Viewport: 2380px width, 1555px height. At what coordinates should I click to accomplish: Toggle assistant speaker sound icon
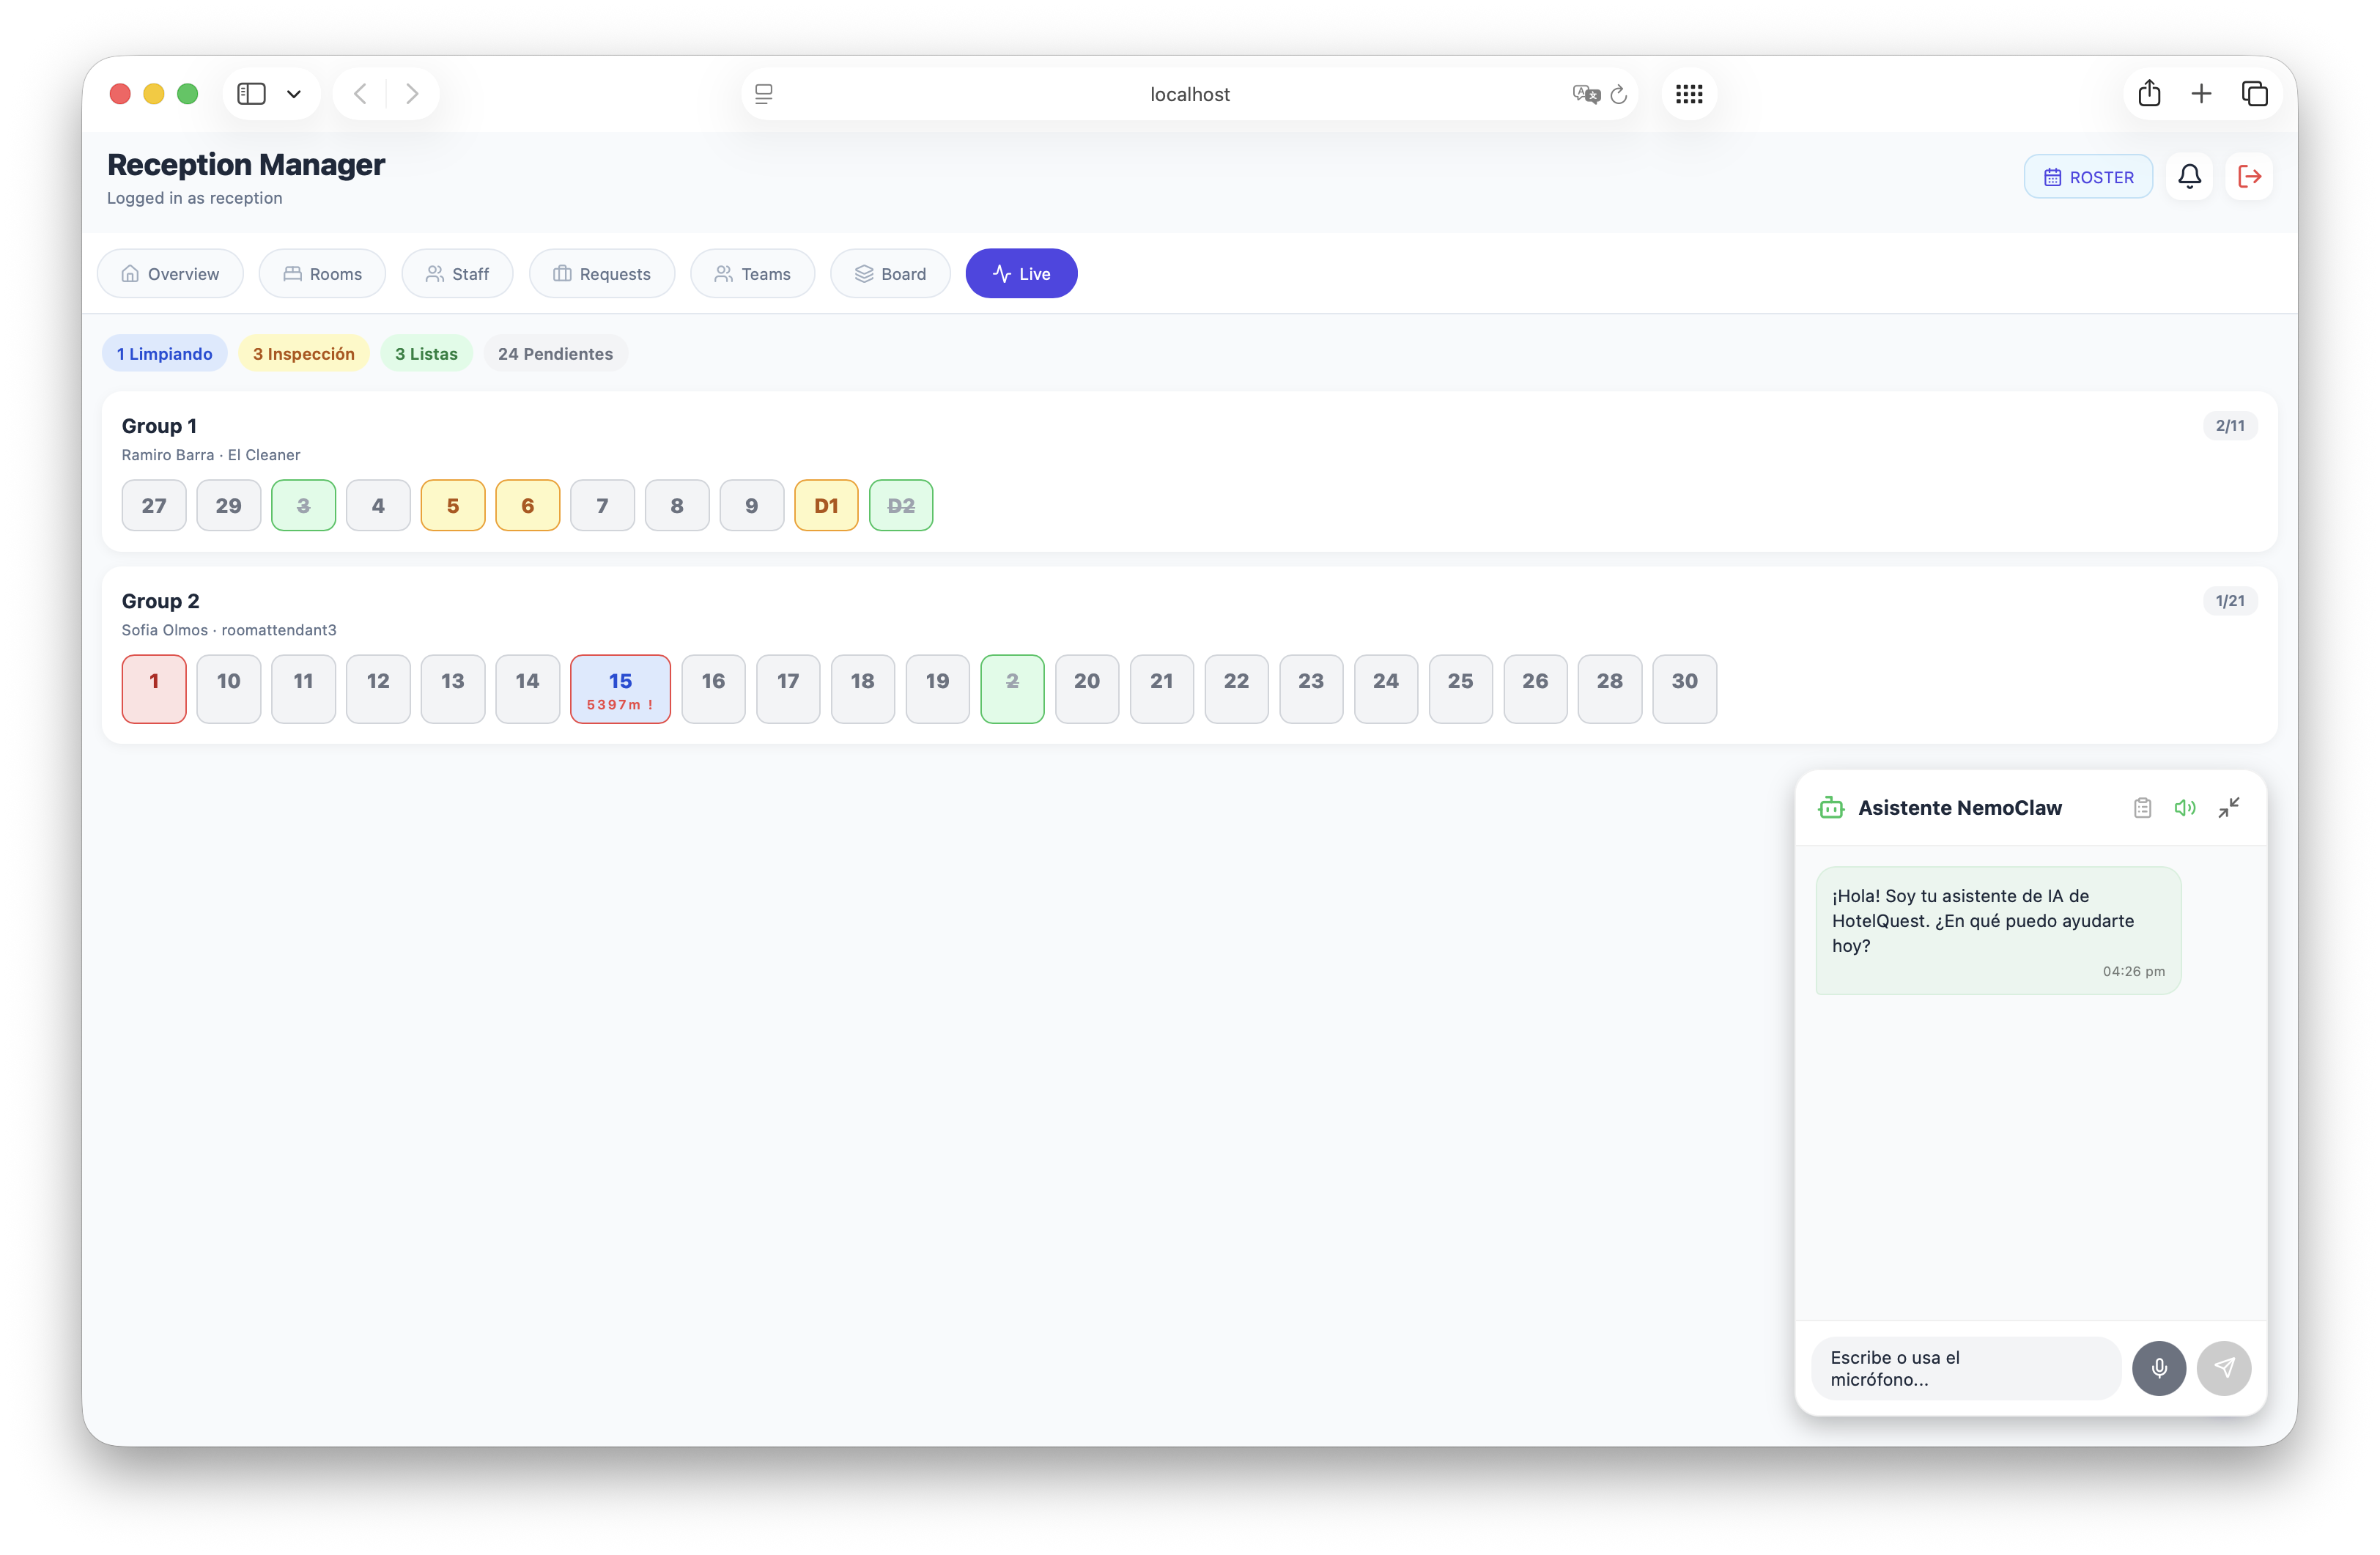[x=2185, y=807]
